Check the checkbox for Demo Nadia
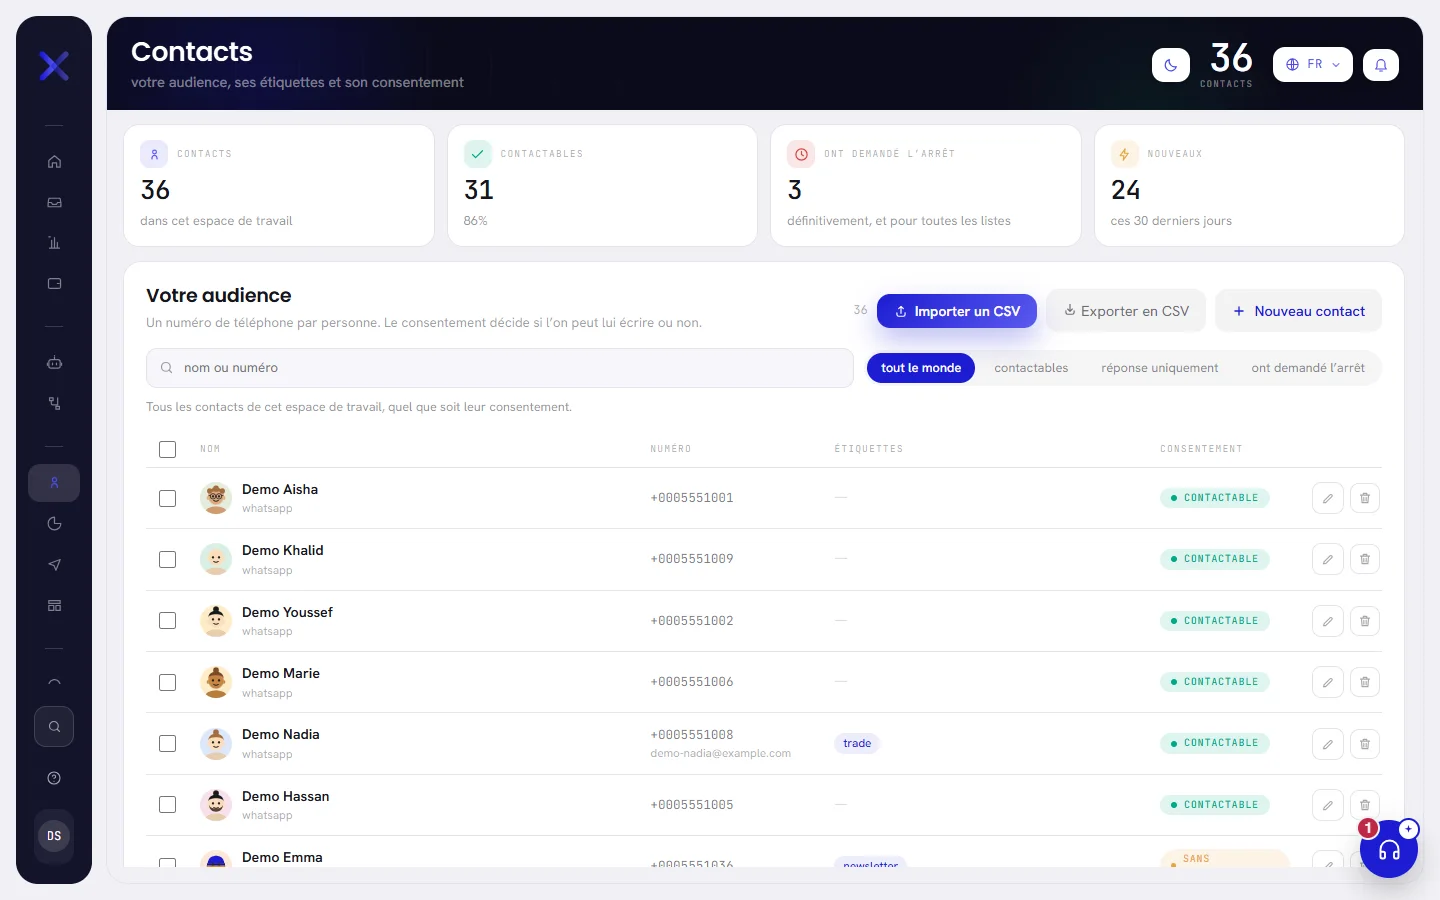Screen dimensions: 1440x900 coord(168,744)
